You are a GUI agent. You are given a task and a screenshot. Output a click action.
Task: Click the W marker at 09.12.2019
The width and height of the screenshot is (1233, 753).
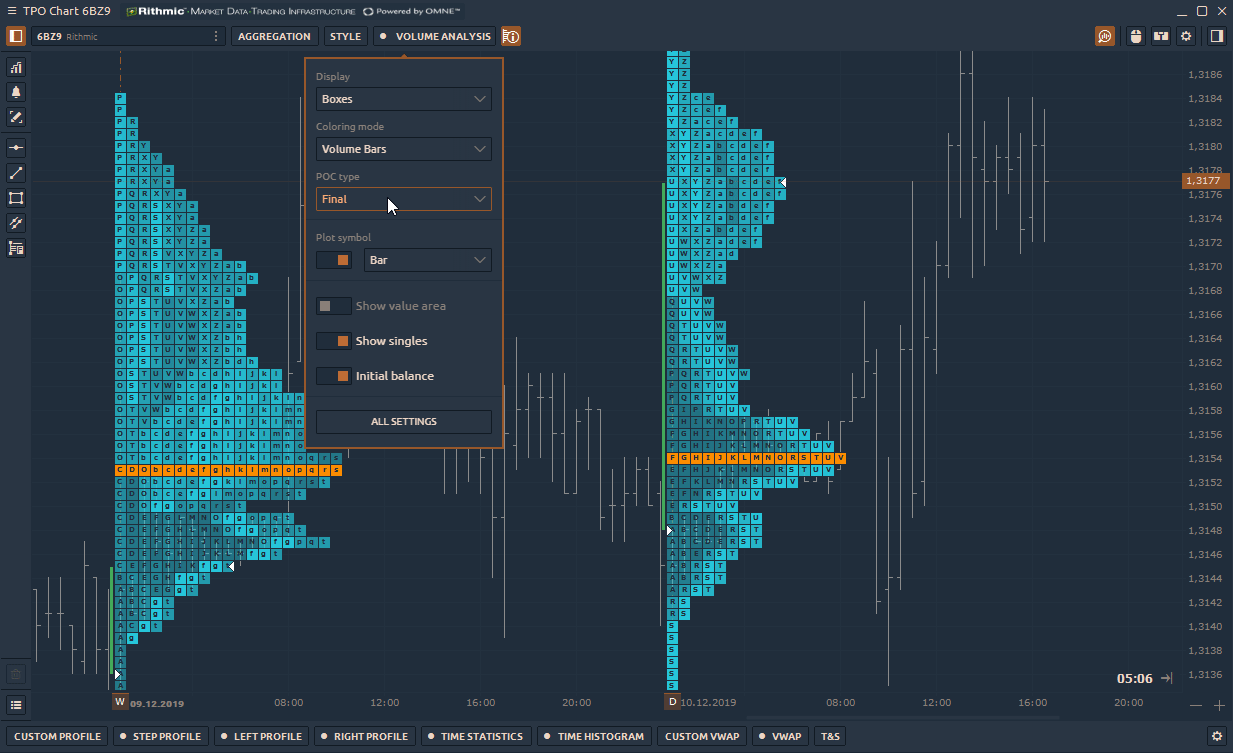point(120,703)
